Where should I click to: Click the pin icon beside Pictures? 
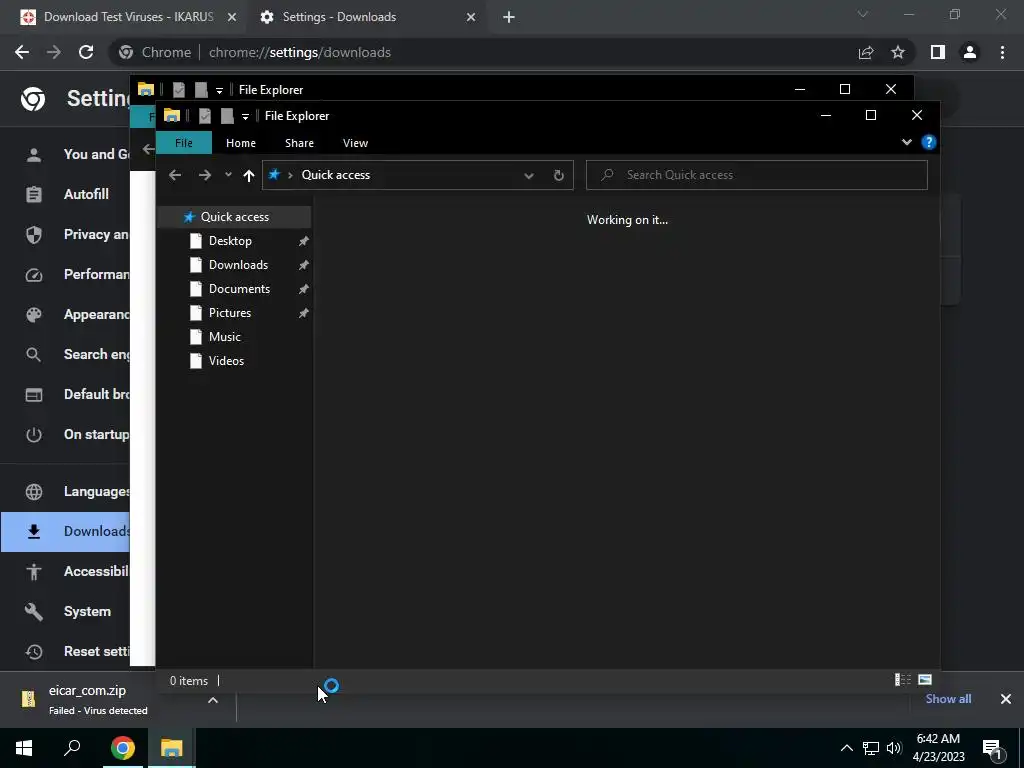(x=303, y=313)
